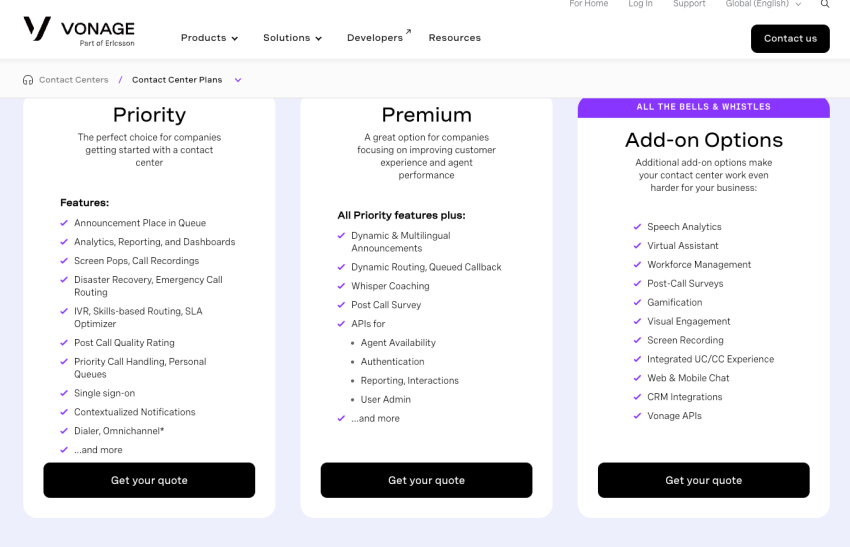Get your quote for Priority plan
Screen dimensions: 850x547
(x=149, y=480)
